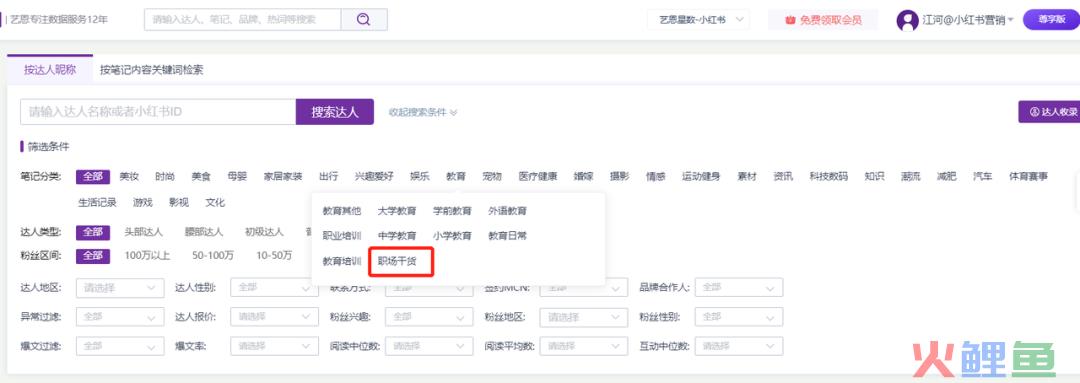
Task: Select 全部 in the 粉丝区间 row
Action: (93, 256)
